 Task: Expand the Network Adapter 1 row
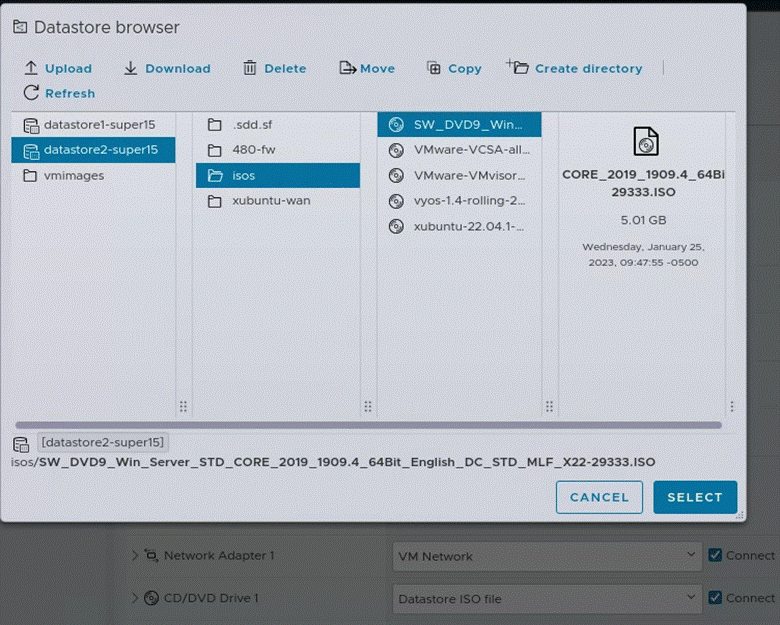click(x=134, y=555)
